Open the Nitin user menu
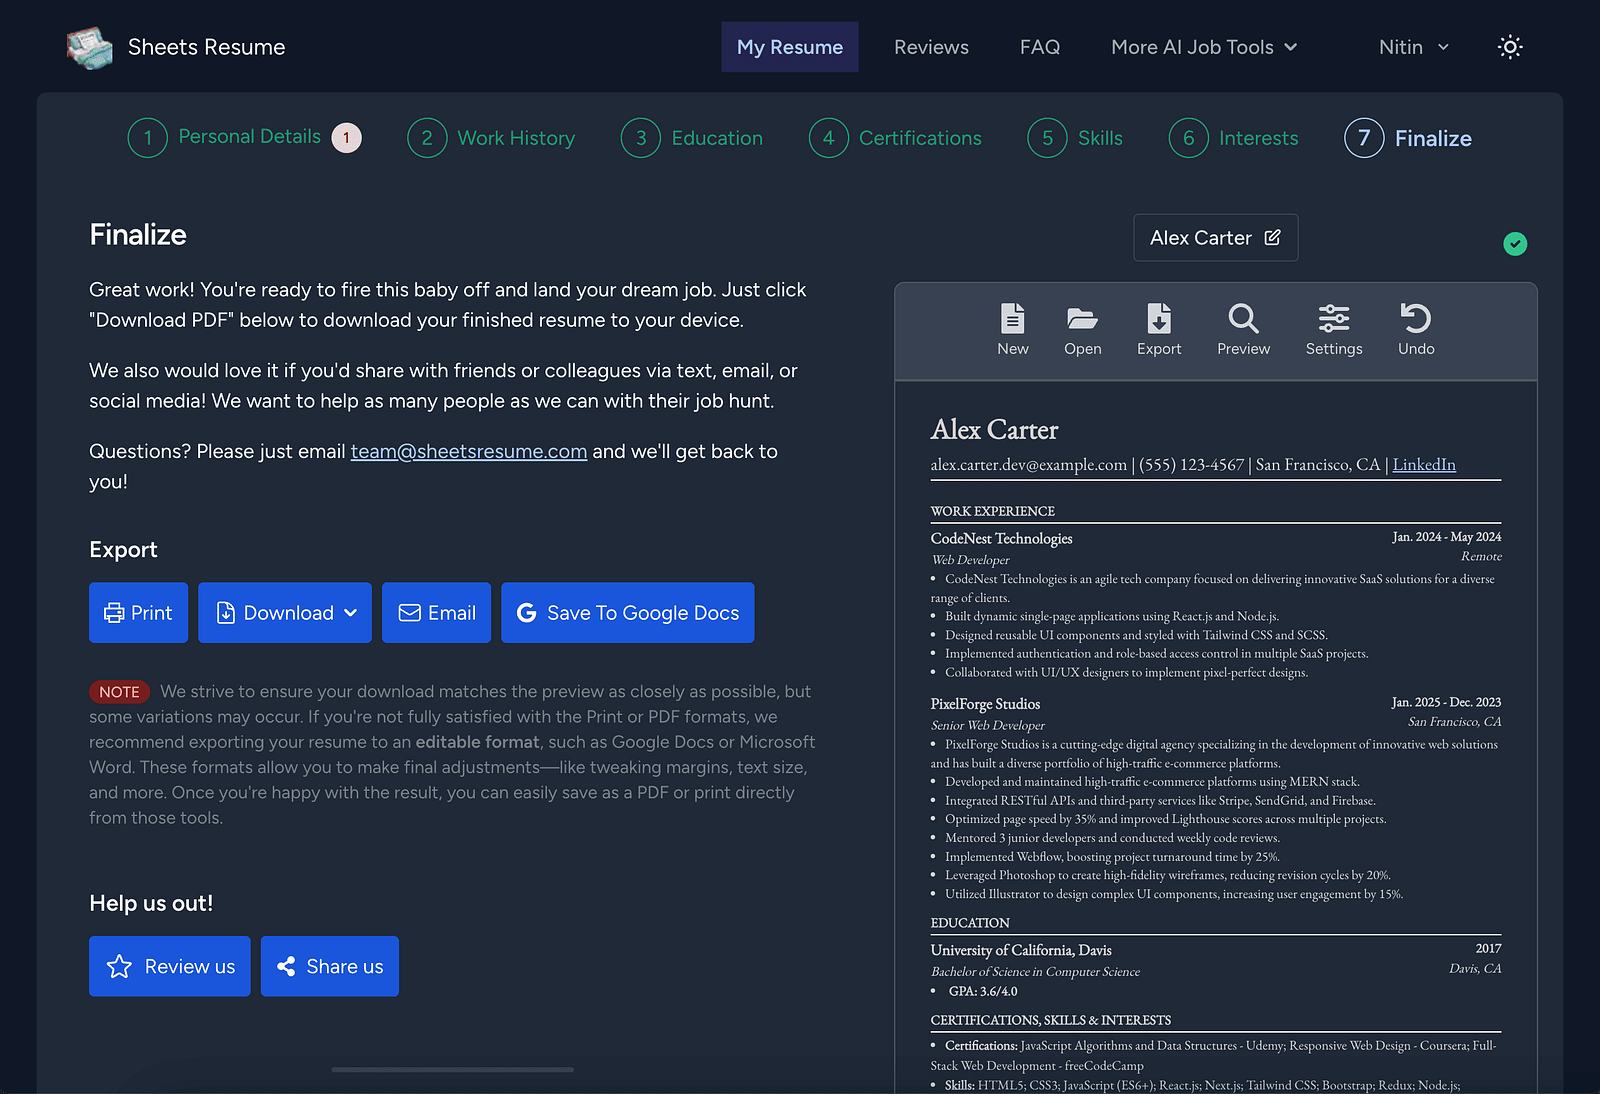 (1414, 47)
